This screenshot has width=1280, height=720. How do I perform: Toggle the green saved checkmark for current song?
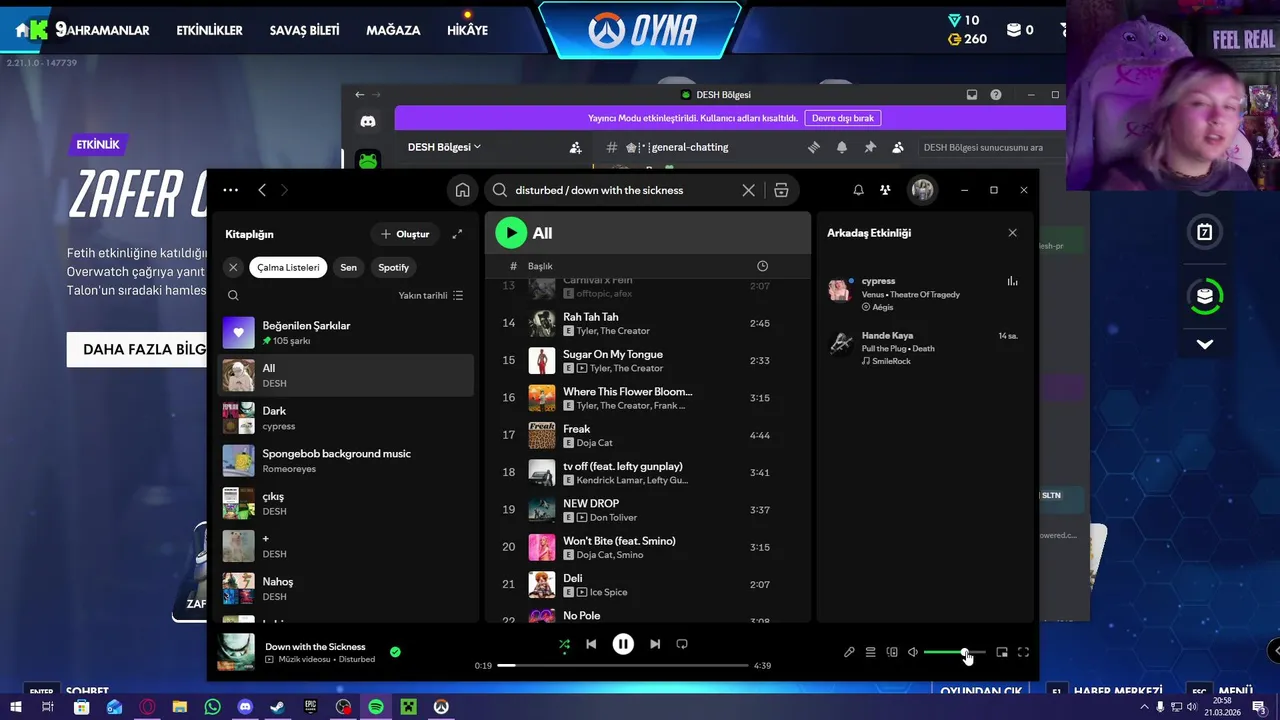pos(395,652)
